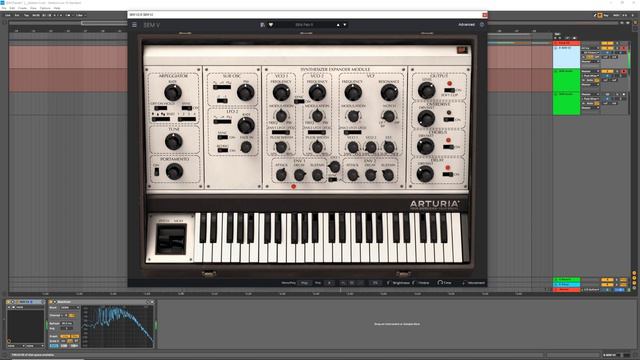This screenshot has width=640, height=360.
Task: Close the SEM V plugin window
Action: tap(484, 15)
